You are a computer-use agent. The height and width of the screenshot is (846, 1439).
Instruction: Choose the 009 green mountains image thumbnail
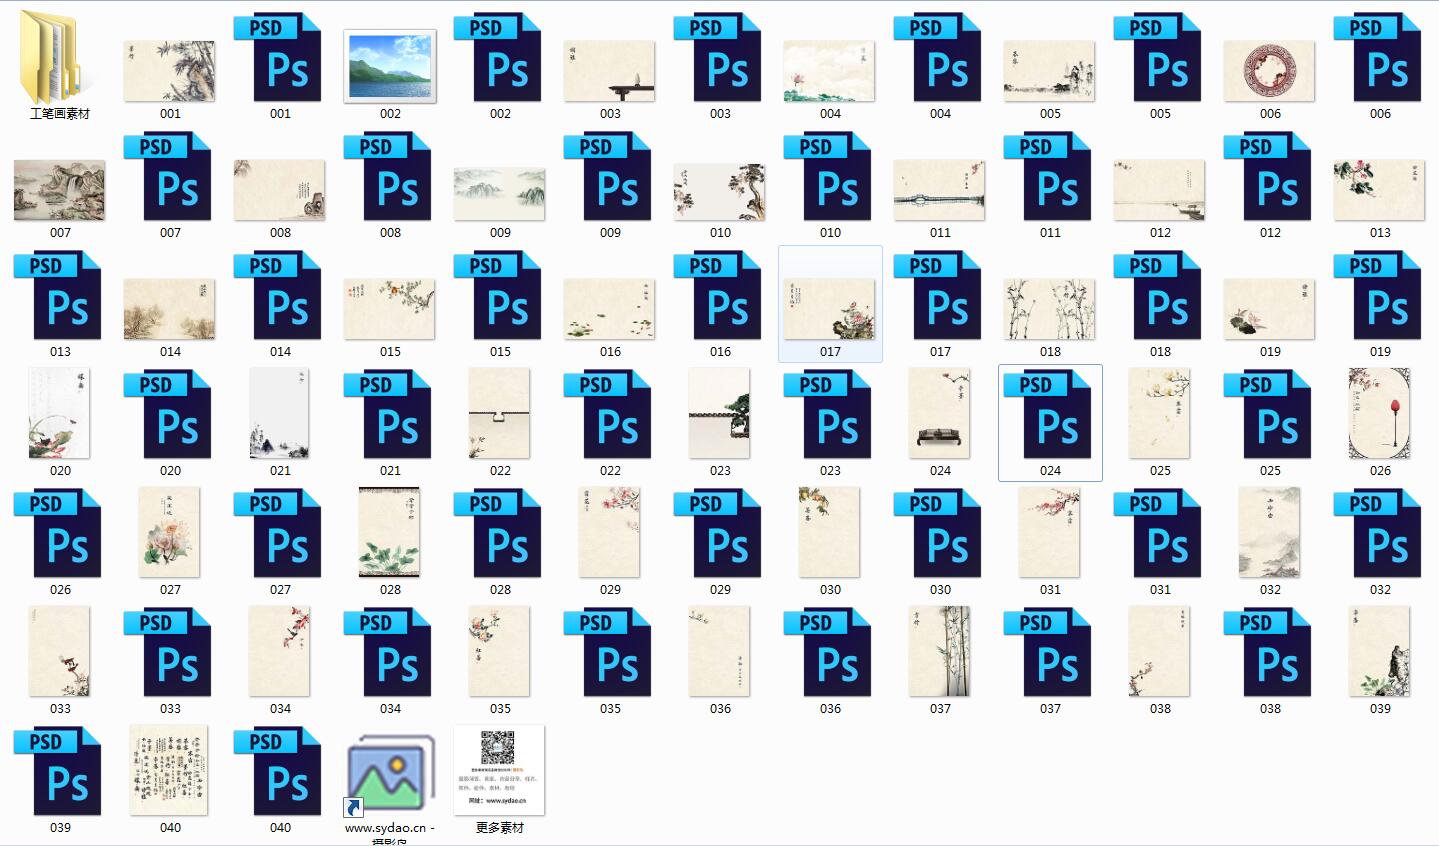(500, 193)
